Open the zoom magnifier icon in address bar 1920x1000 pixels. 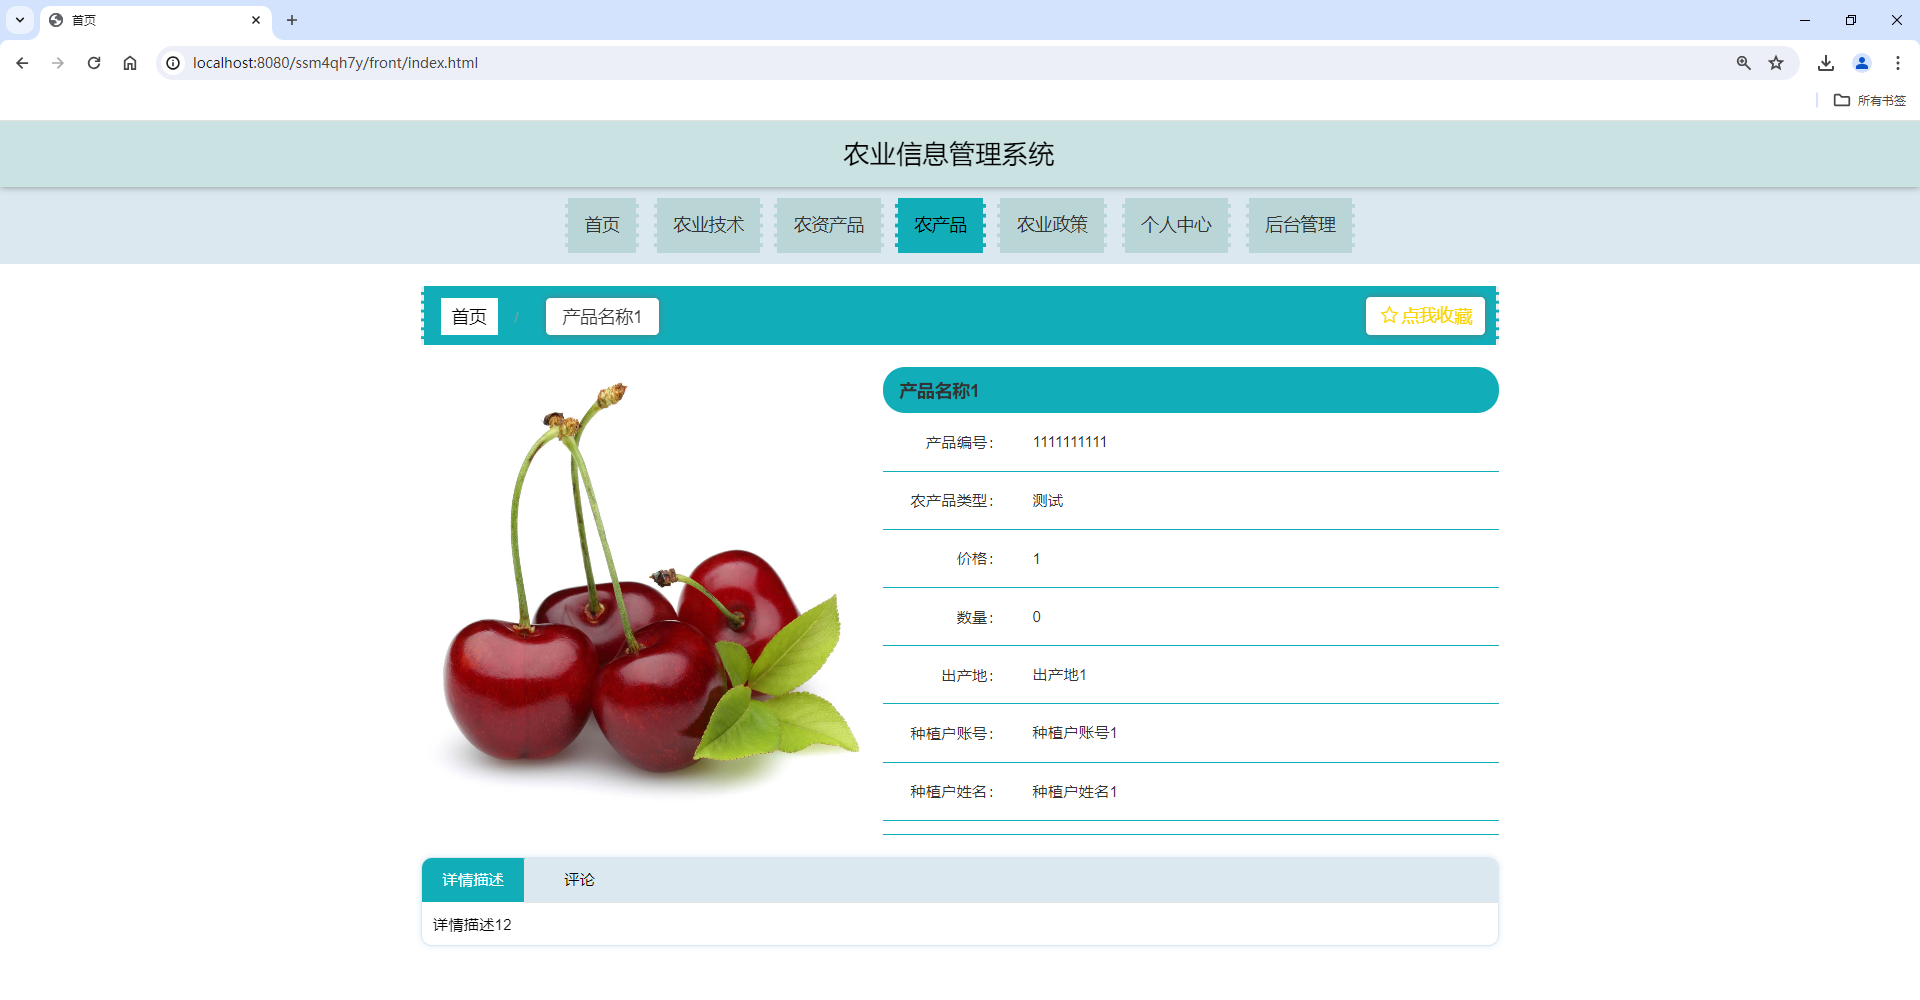pos(1743,62)
